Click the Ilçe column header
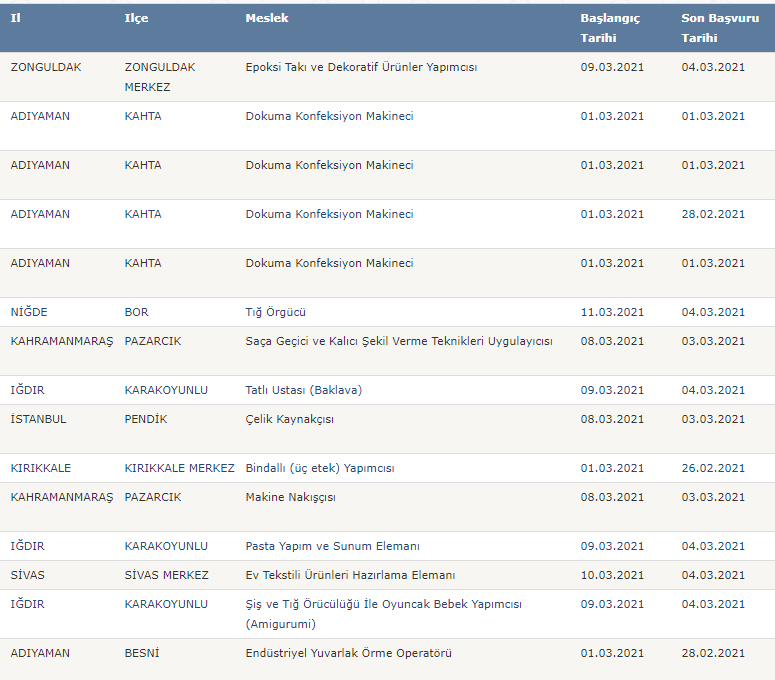Screen dimensions: 775x680 (x=136, y=18)
